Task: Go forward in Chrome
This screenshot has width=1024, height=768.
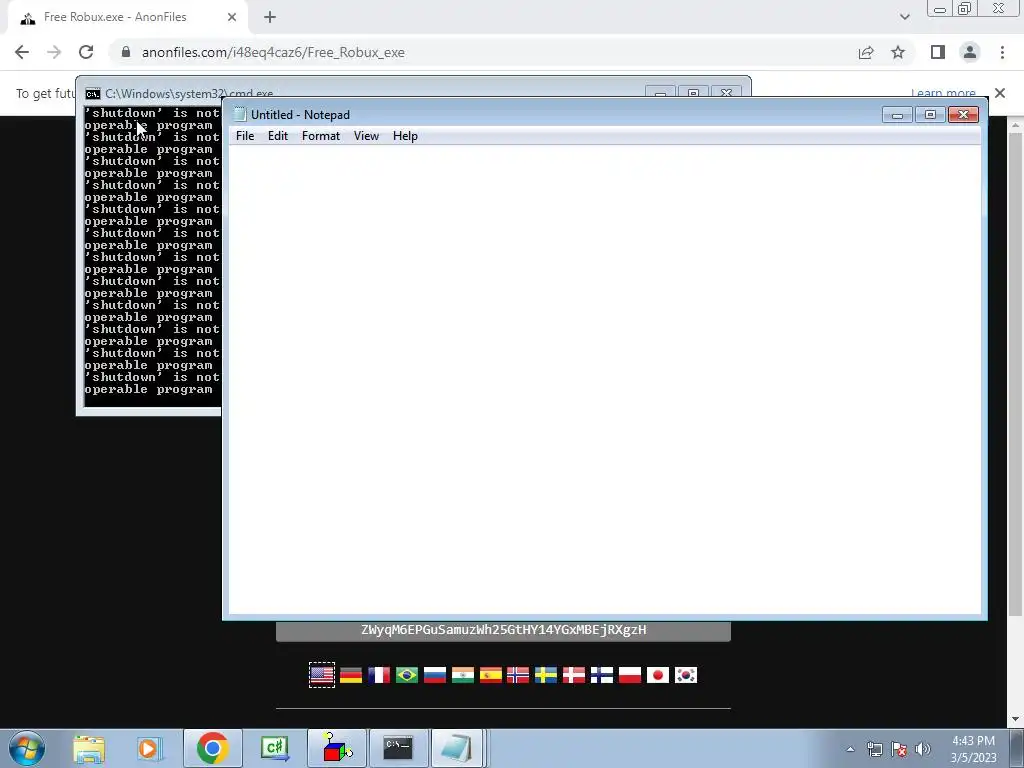Action: coord(54,52)
